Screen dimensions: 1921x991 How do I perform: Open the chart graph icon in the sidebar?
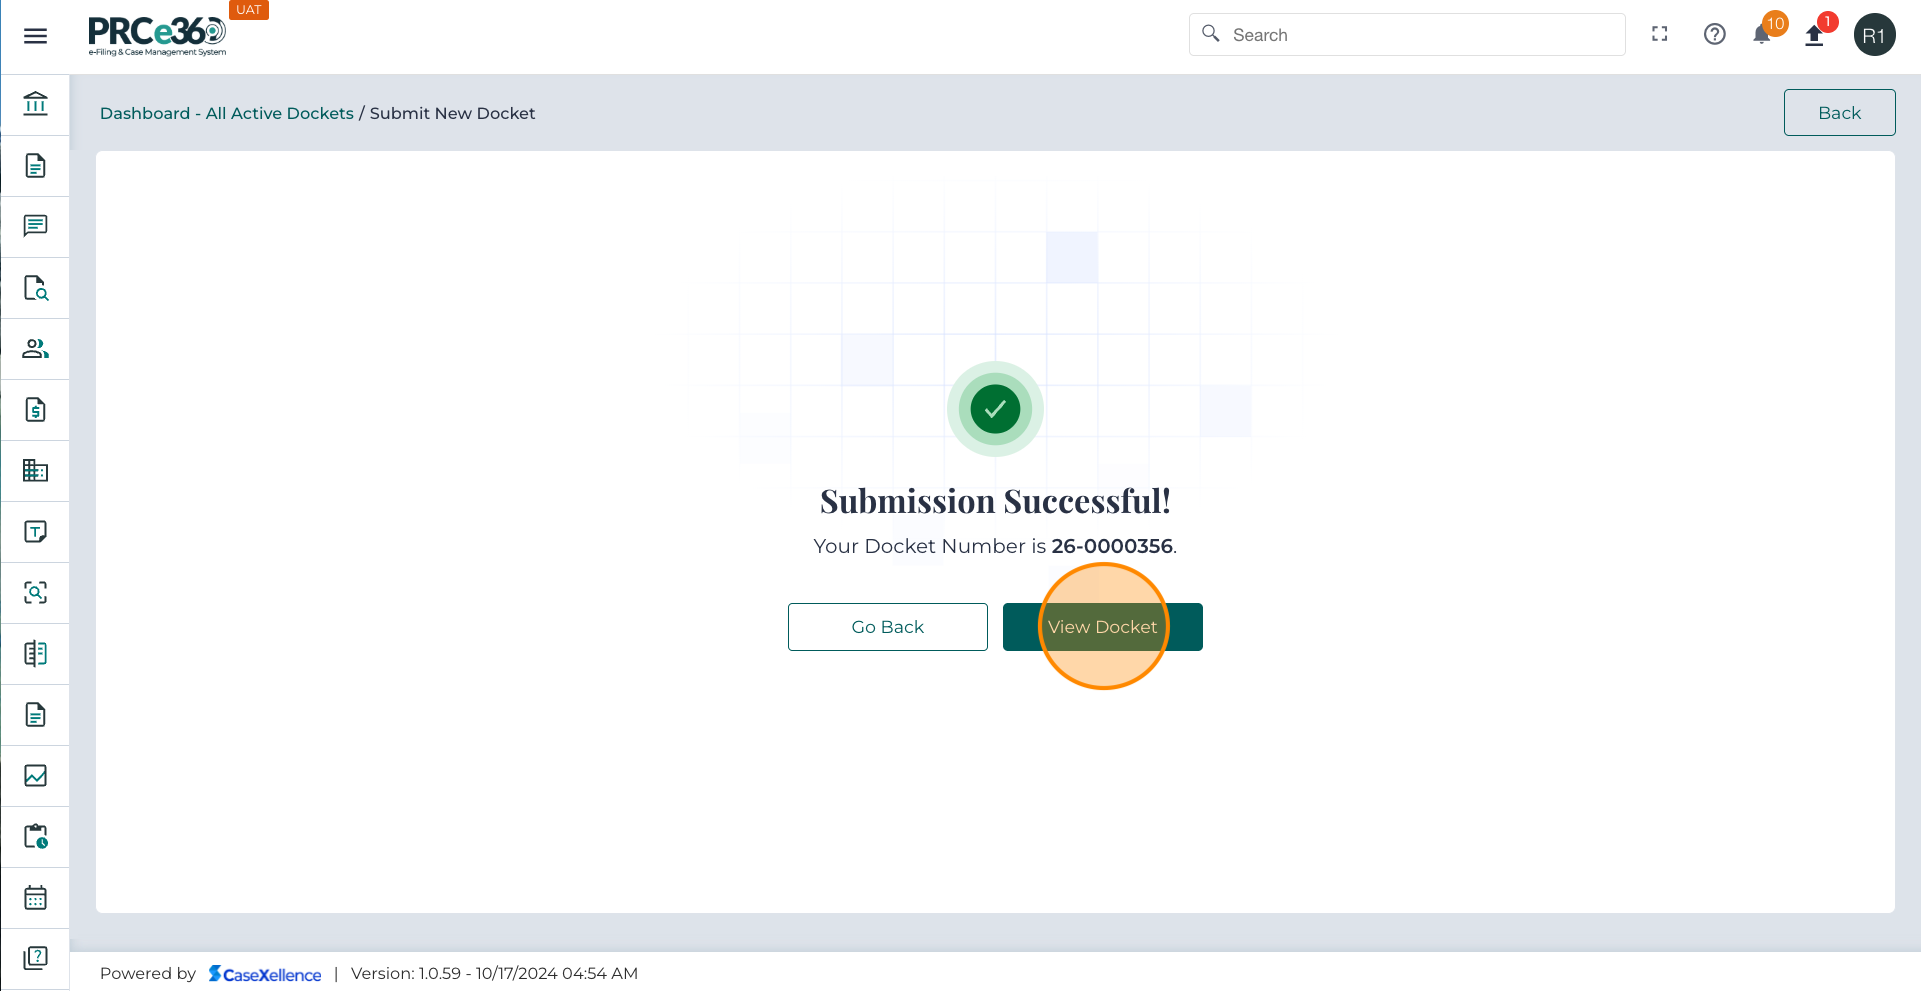point(35,776)
